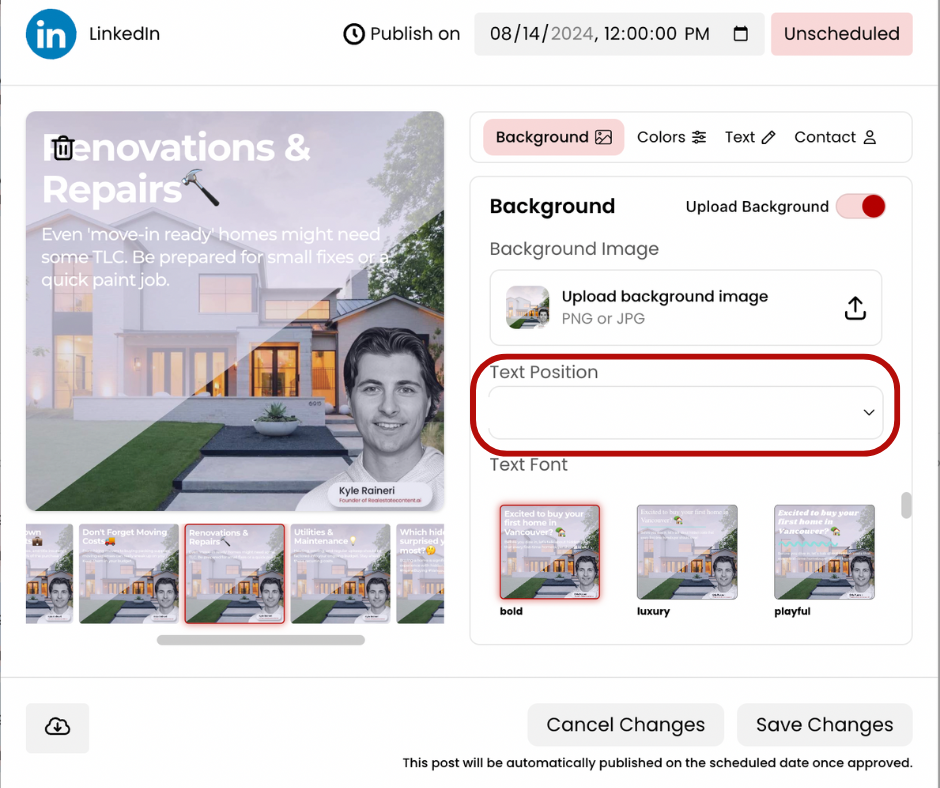
Task: Click the pencil icon next to Text
Action: [x=768, y=138]
